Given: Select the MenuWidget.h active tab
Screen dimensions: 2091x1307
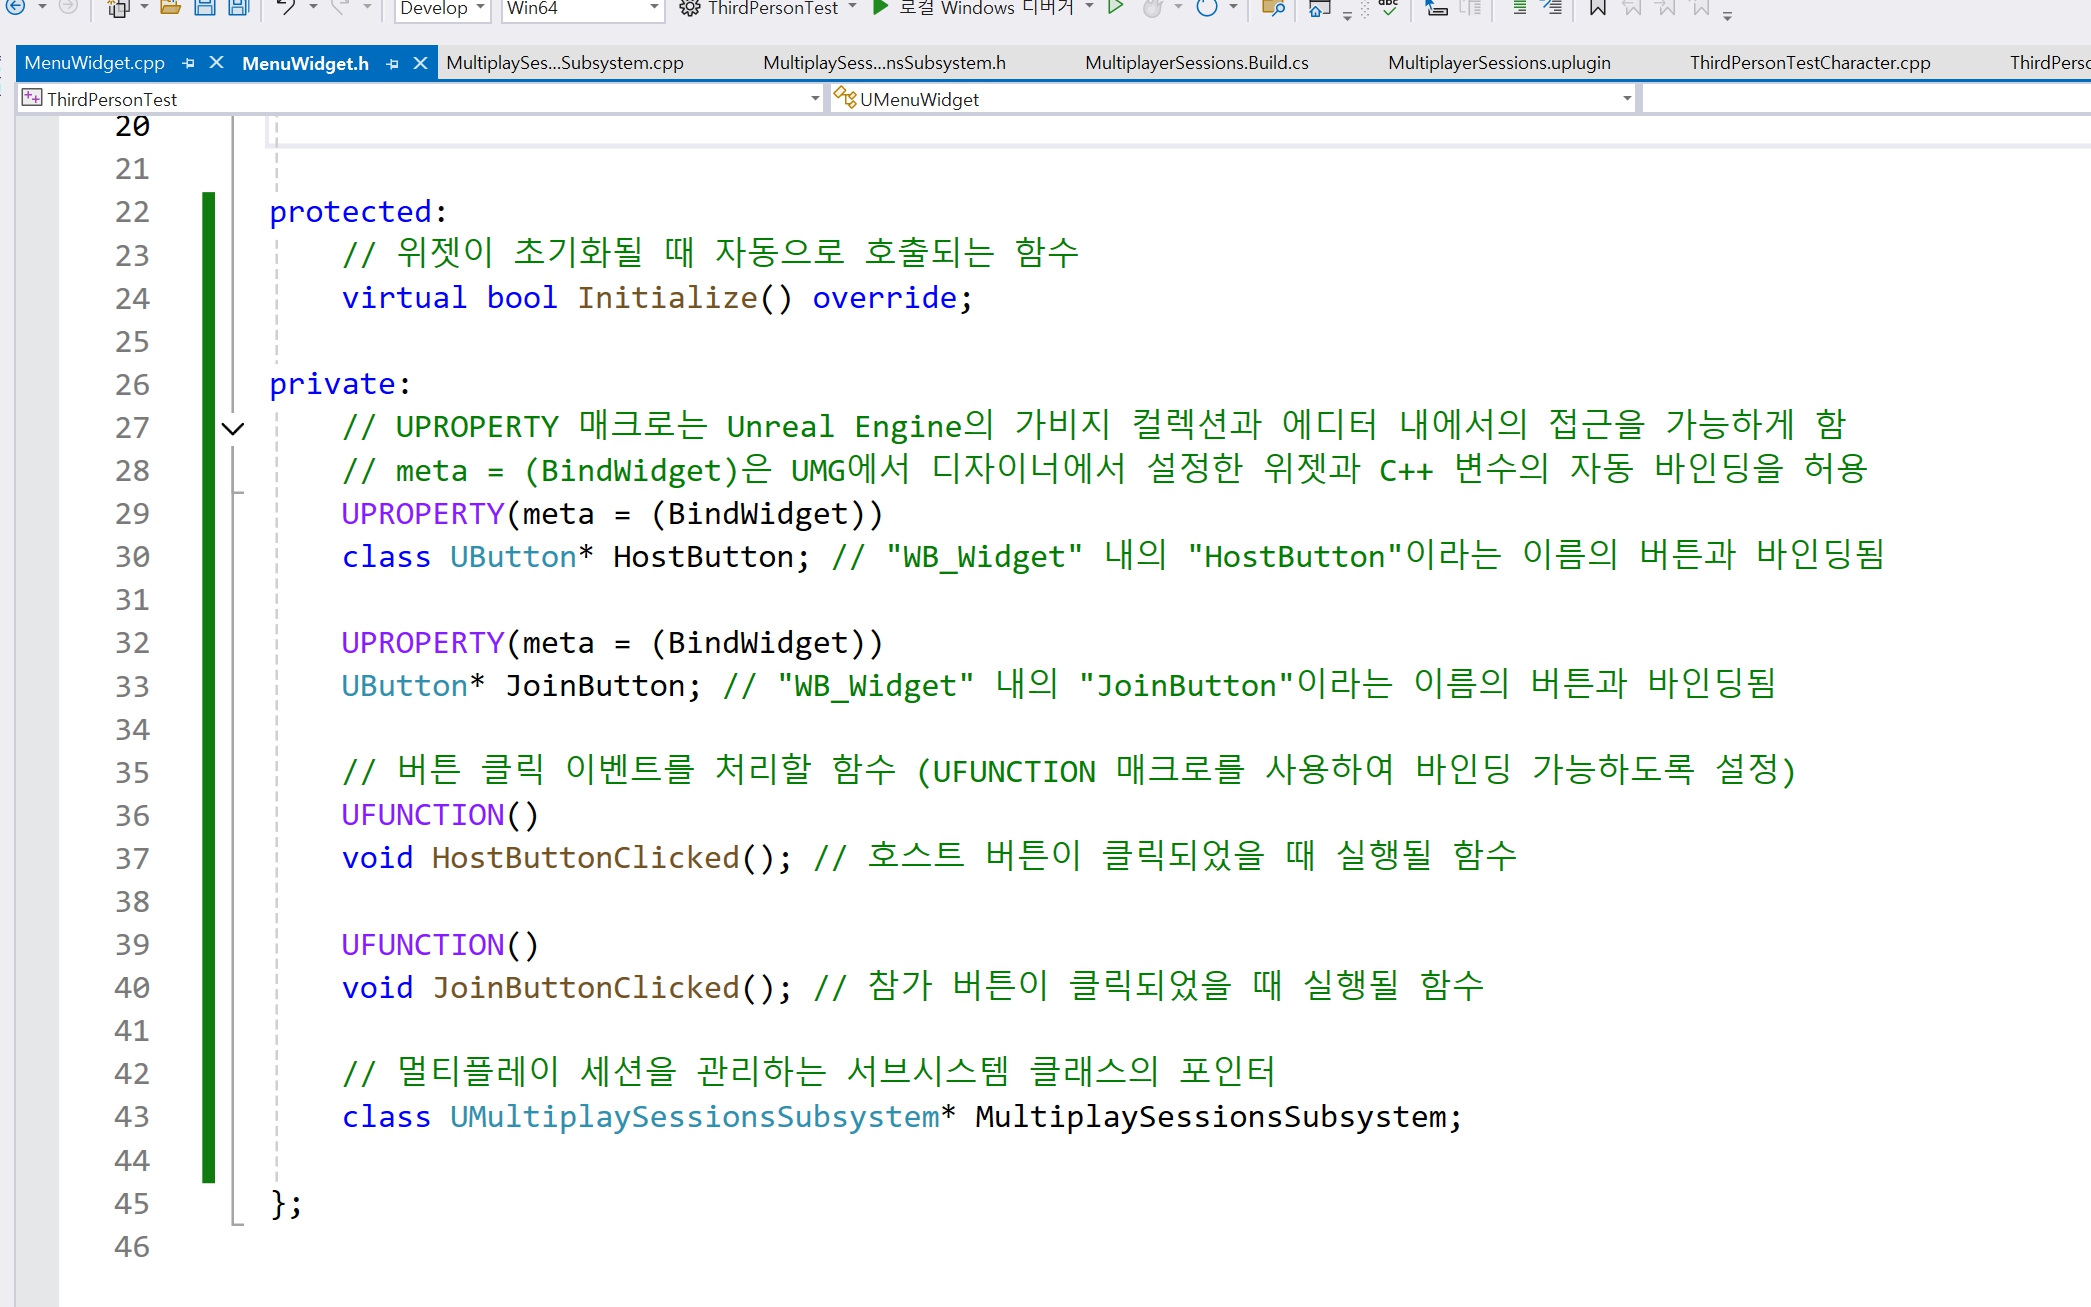Looking at the screenshot, I should tap(305, 63).
